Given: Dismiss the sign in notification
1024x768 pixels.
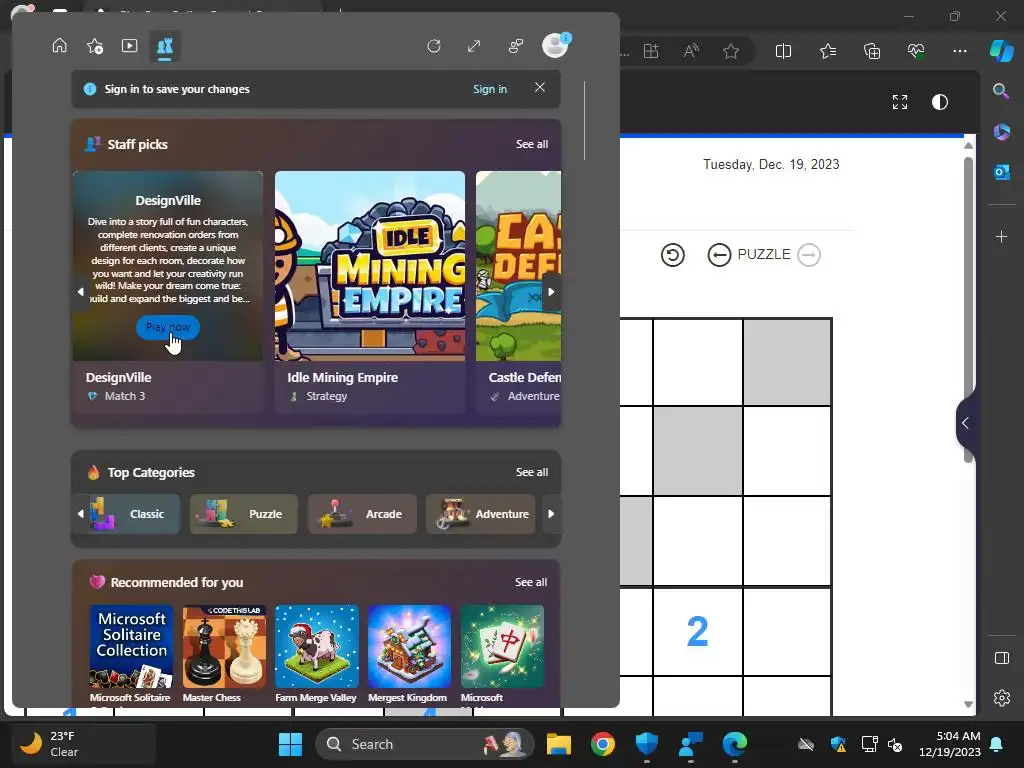Looking at the screenshot, I should pyautogui.click(x=539, y=88).
